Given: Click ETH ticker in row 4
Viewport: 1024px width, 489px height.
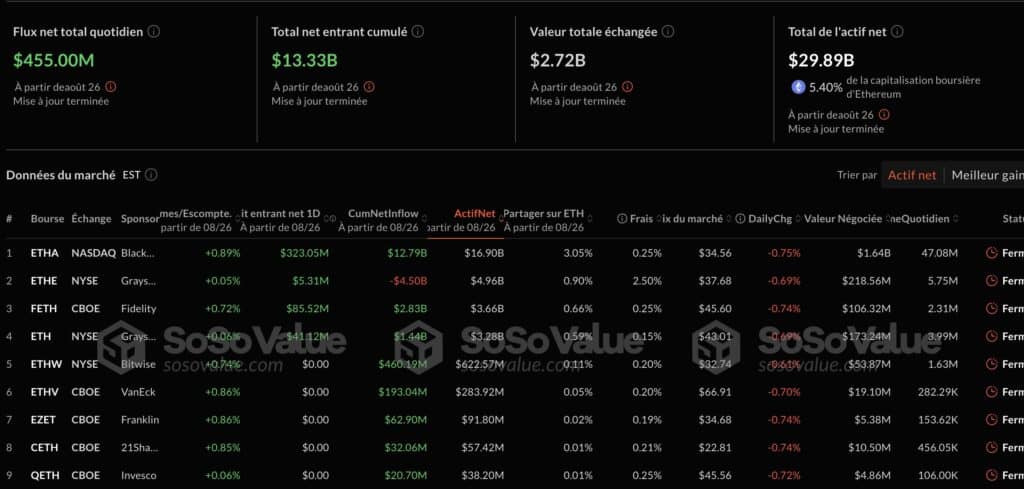Looking at the screenshot, I should 39,336.
